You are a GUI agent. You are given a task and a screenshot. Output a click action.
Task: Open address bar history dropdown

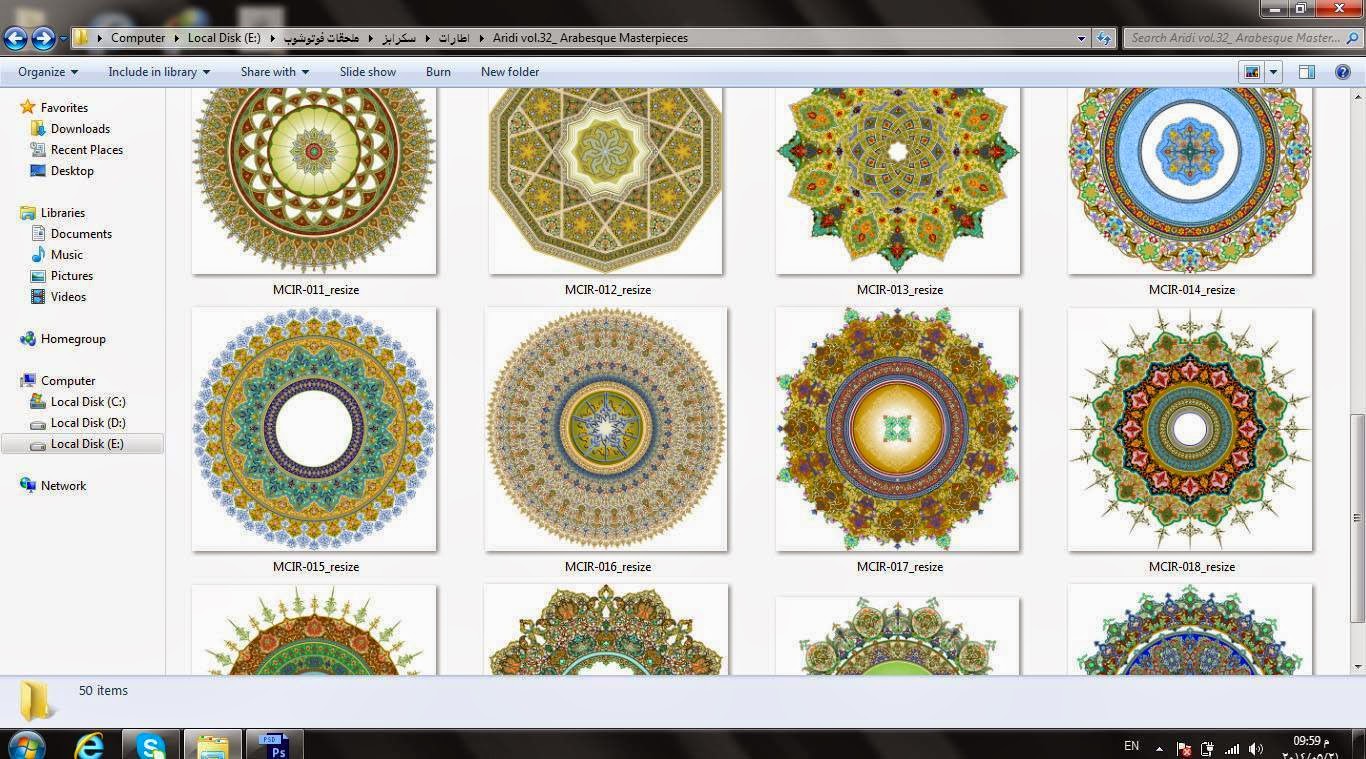click(1082, 38)
